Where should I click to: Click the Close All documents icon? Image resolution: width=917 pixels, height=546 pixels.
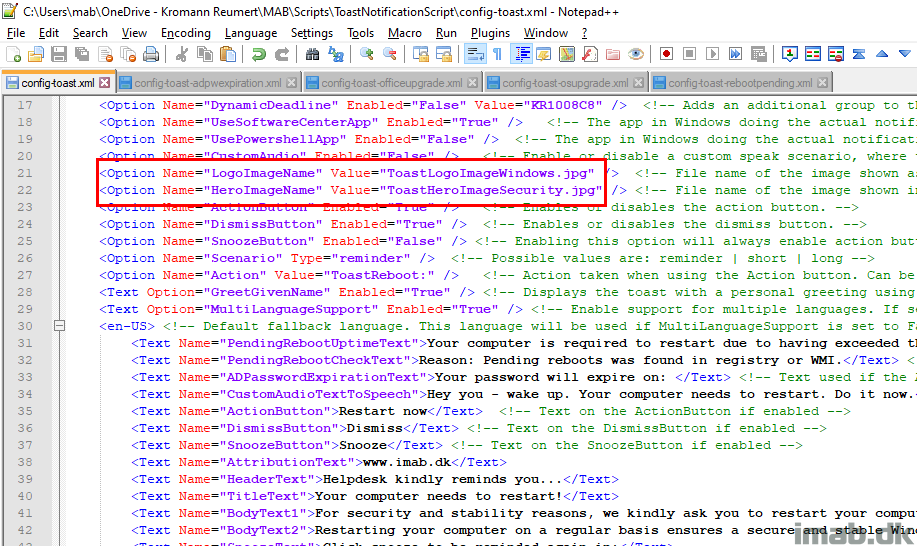coord(128,54)
